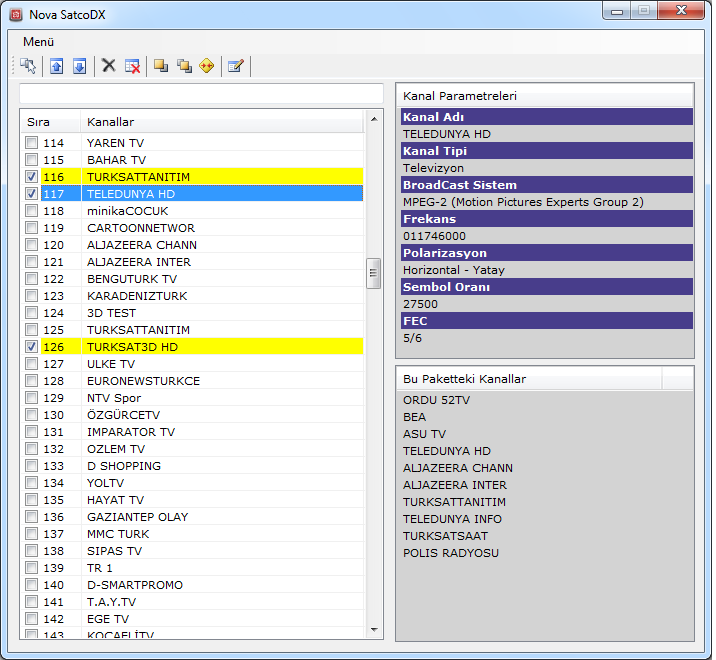Click the move channel up arrow icon

pyautogui.click(x=57, y=66)
